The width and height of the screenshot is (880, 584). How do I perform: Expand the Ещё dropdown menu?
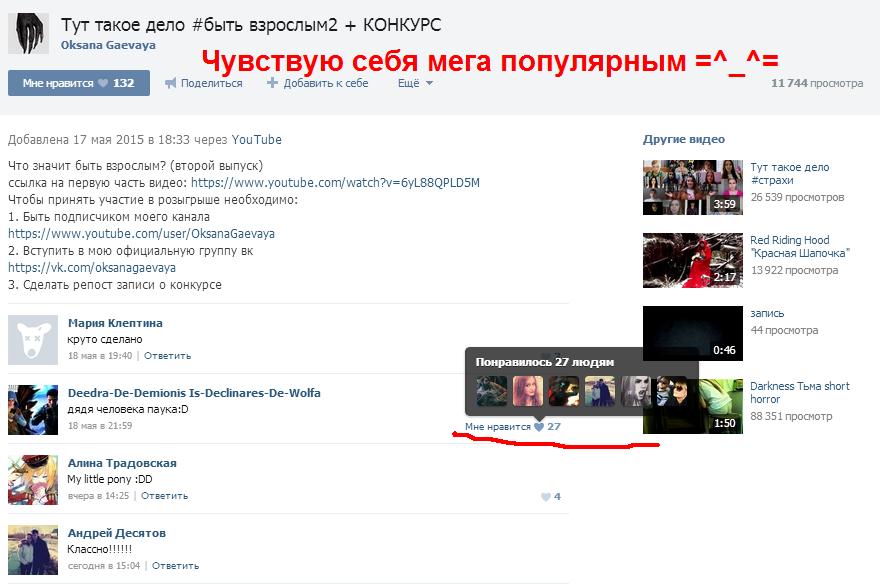415,83
